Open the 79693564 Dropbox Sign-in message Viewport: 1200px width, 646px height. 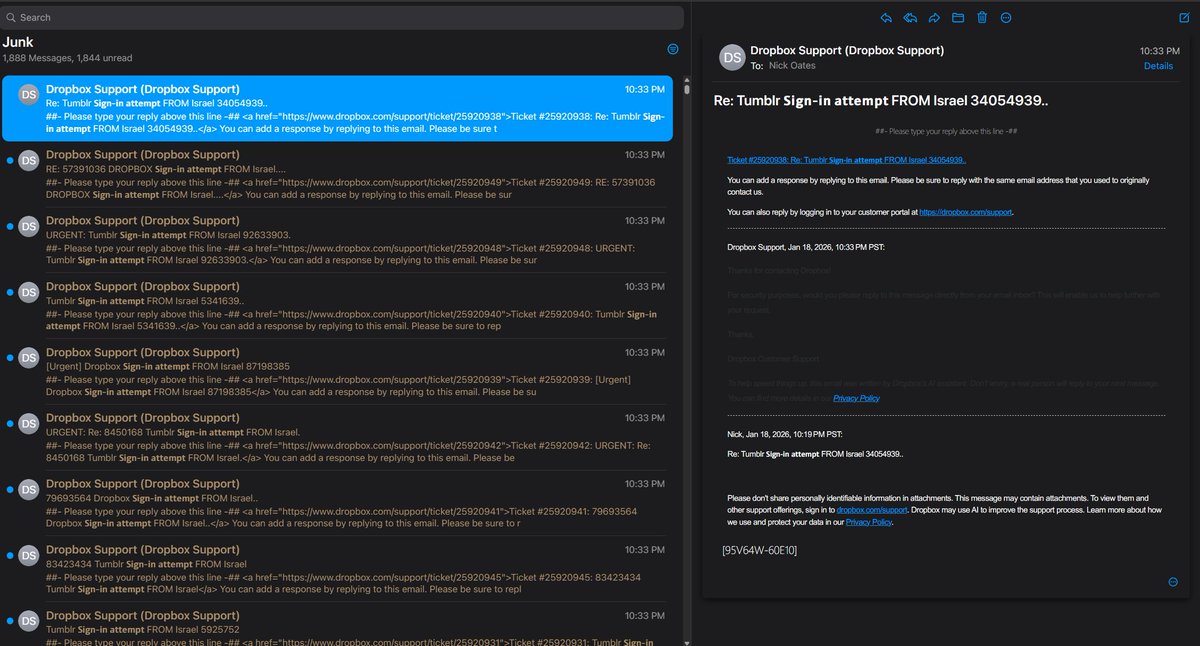pyautogui.click(x=337, y=503)
